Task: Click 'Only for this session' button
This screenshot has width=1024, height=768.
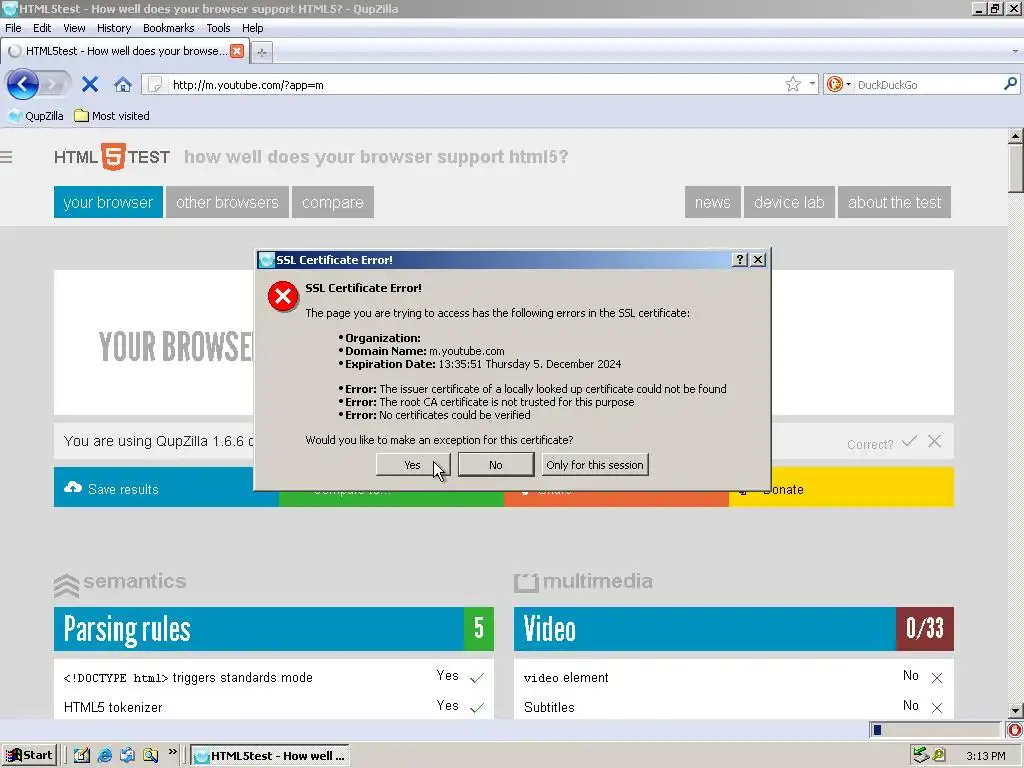Action: click(x=594, y=465)
